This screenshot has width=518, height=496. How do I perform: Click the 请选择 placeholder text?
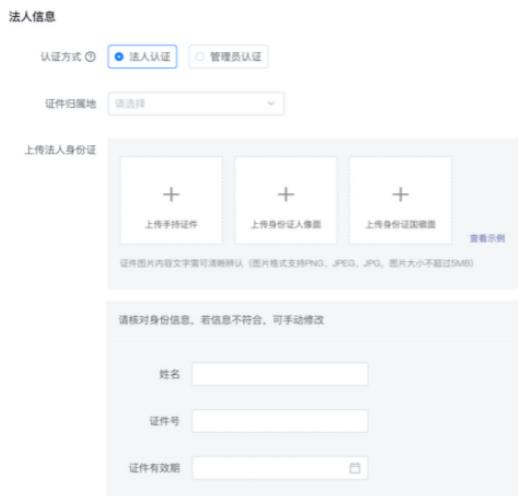tap(130, 104)
